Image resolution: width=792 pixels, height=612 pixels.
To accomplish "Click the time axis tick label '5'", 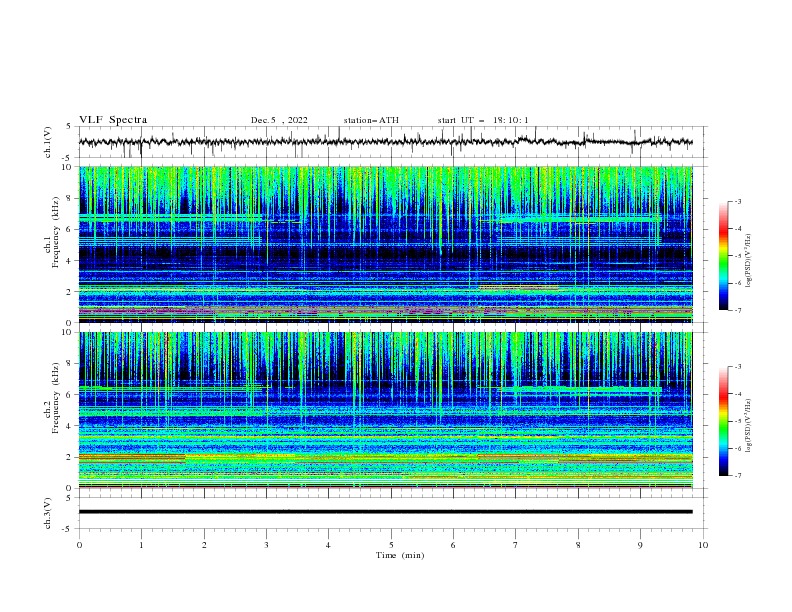I will [x=391, y=545].
